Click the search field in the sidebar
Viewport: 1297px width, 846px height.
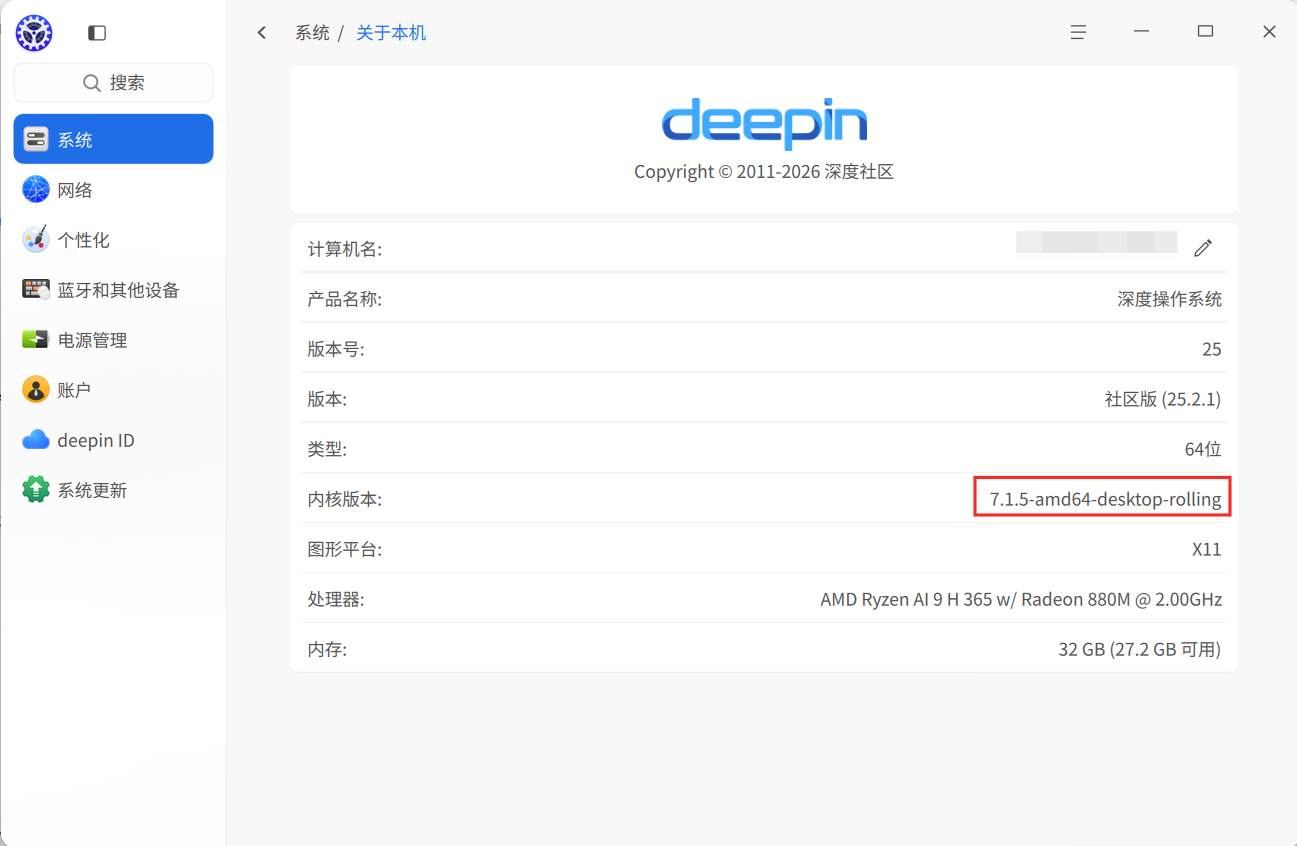click(113, 83)
